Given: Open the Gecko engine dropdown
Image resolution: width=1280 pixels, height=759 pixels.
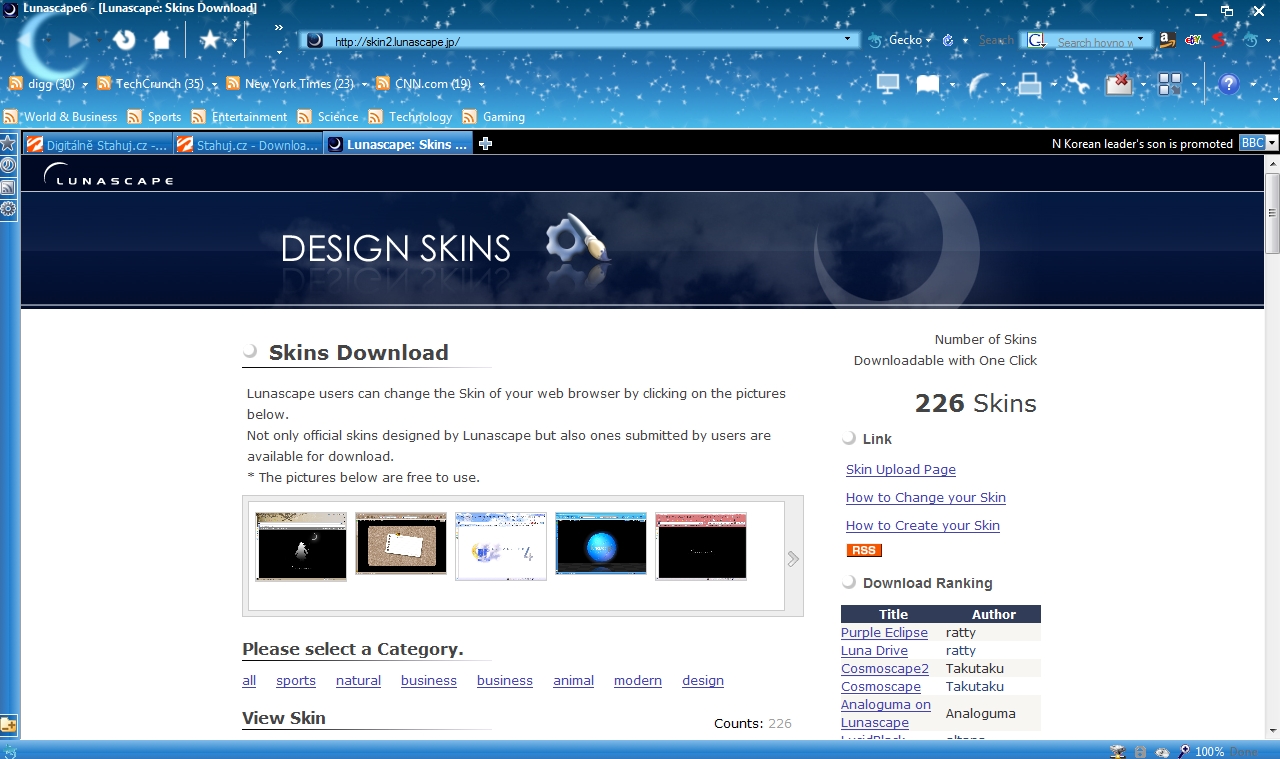Looking at the screenshot, I should pyautogui.click(x=929, y=41).
